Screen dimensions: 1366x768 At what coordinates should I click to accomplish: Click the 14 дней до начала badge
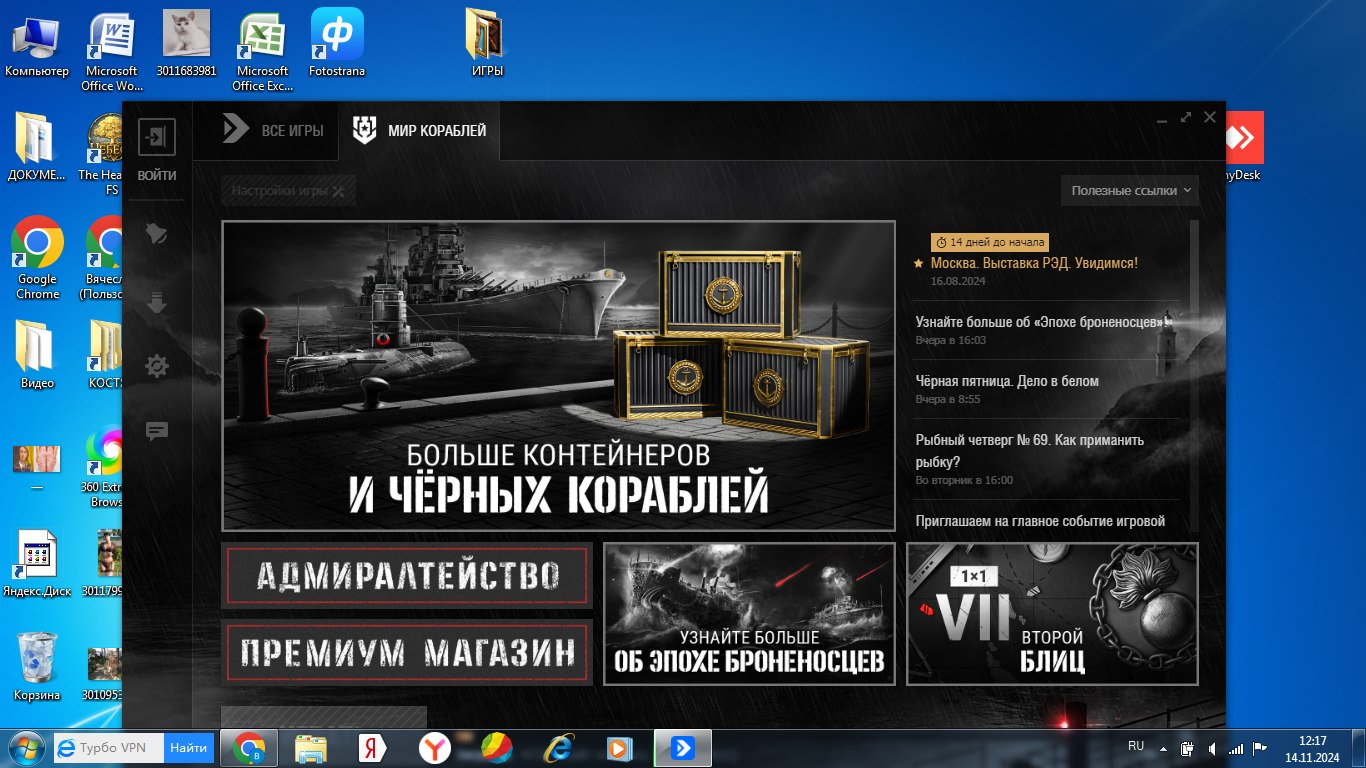pyautogui.click(x=990, y=242)
